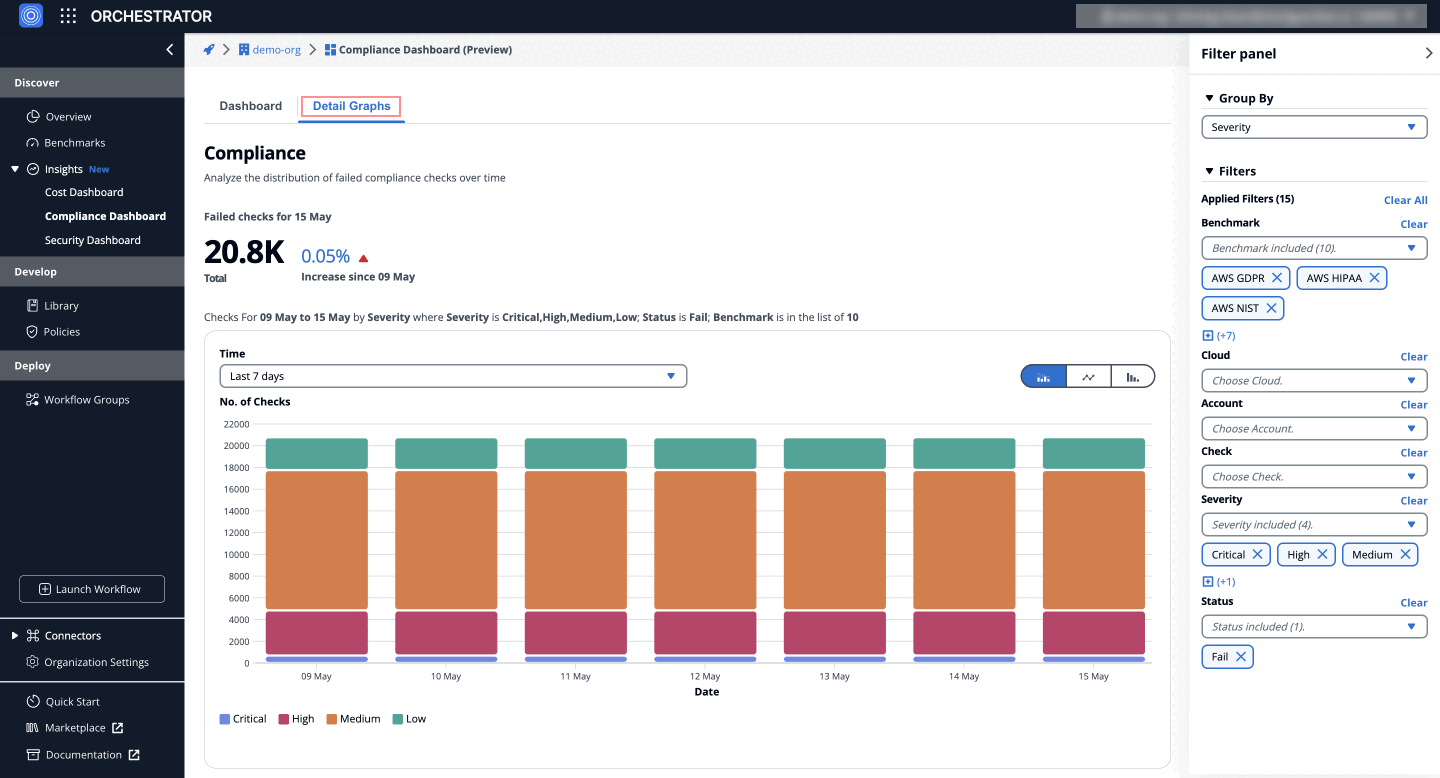Close the Filter panel with arrow
This screenshot has height=778, width=1440.
1428,54
